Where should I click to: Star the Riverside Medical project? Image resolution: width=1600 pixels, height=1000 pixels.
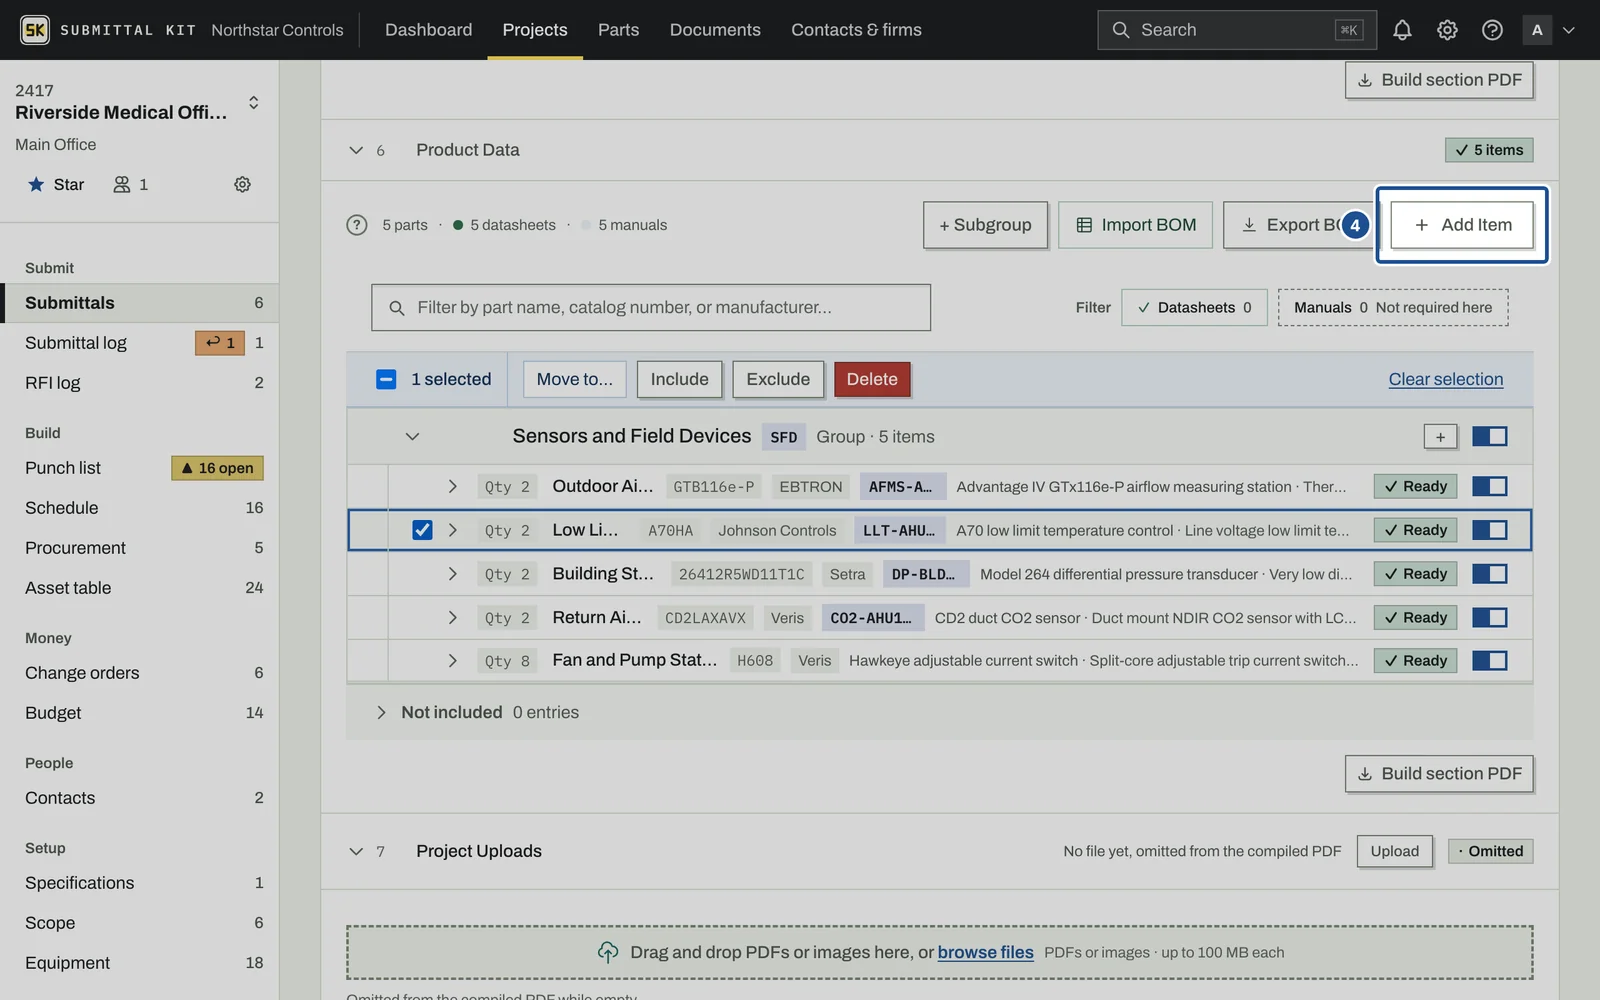point(56,184)
